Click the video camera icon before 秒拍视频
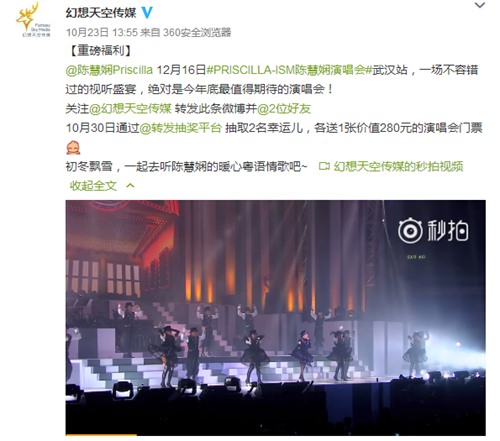Viewport: 500px width, 441px height. [x=324, y=166]
